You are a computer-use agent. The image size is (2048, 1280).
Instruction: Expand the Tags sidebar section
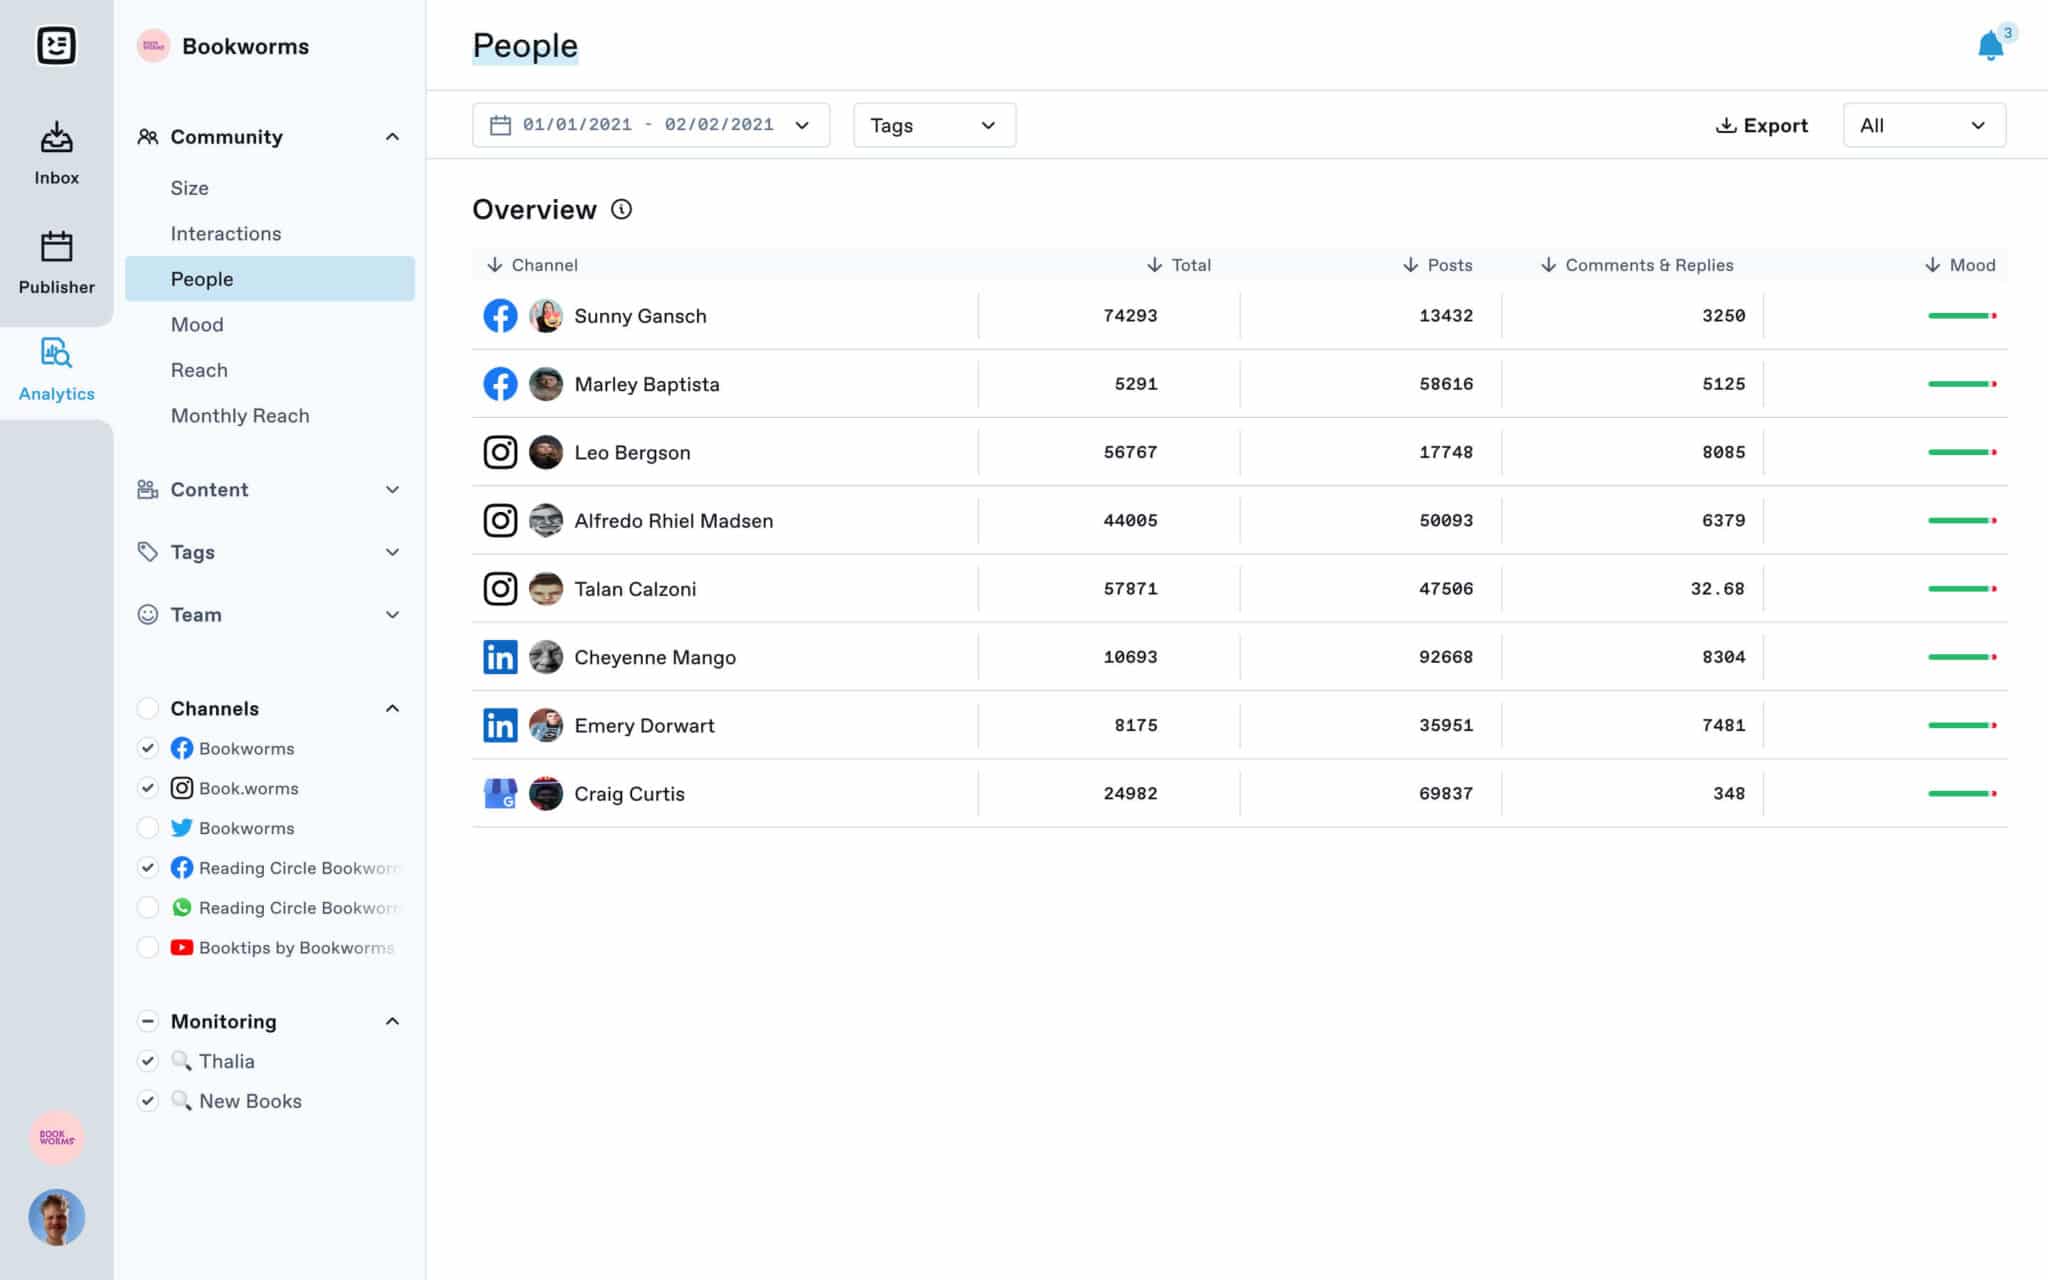pyautogui.click(x=392, y=552)
